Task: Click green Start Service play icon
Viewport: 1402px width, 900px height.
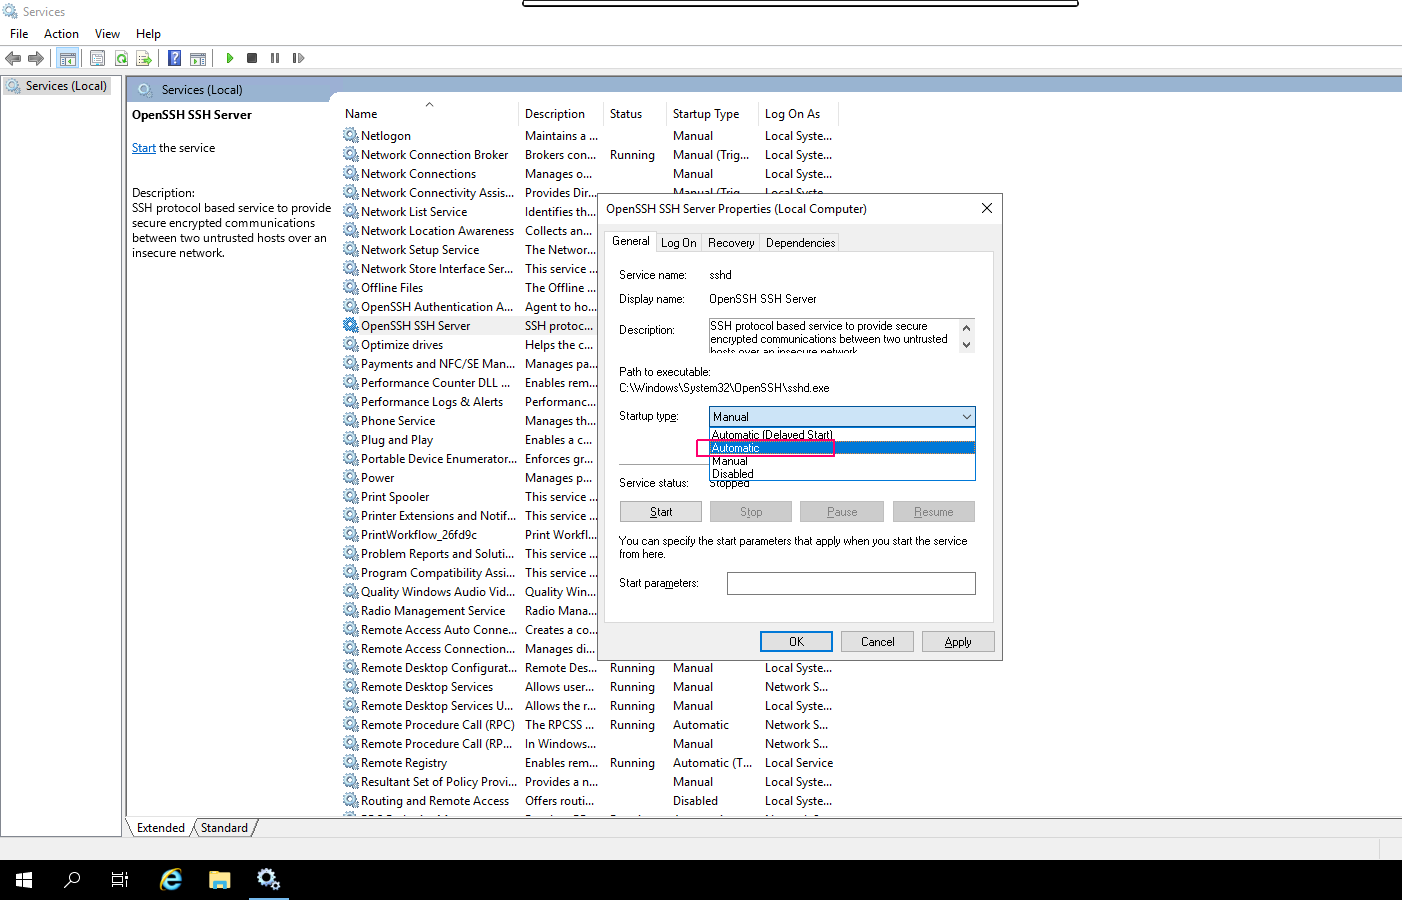Action: [230, 58]
